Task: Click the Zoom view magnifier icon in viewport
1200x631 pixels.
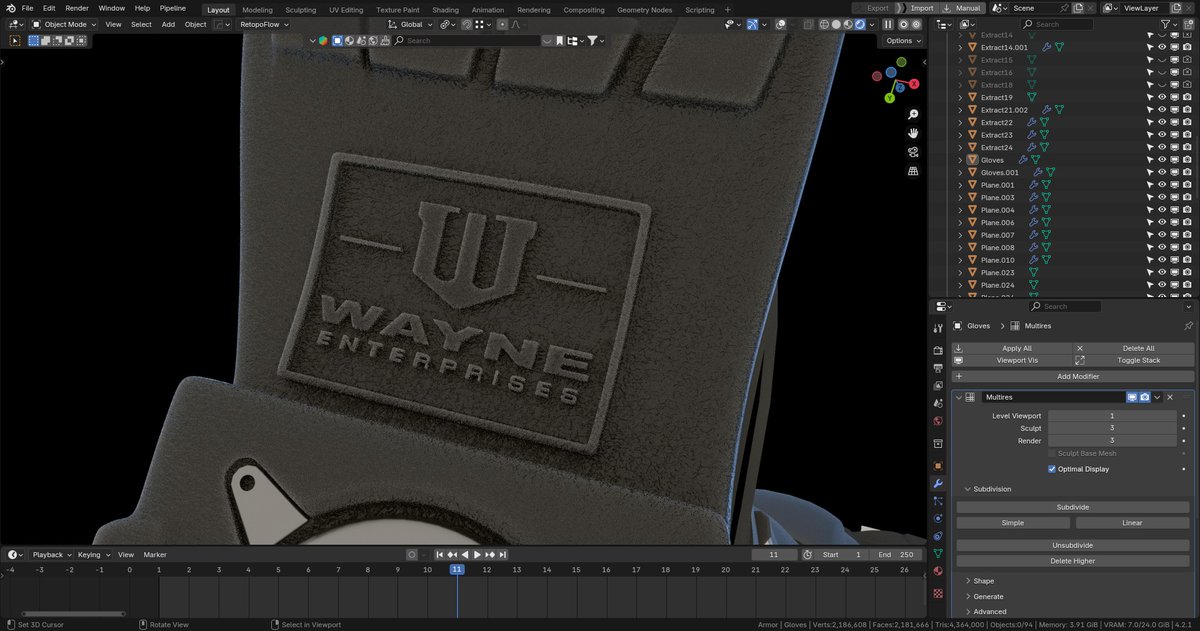Action: 913,114
